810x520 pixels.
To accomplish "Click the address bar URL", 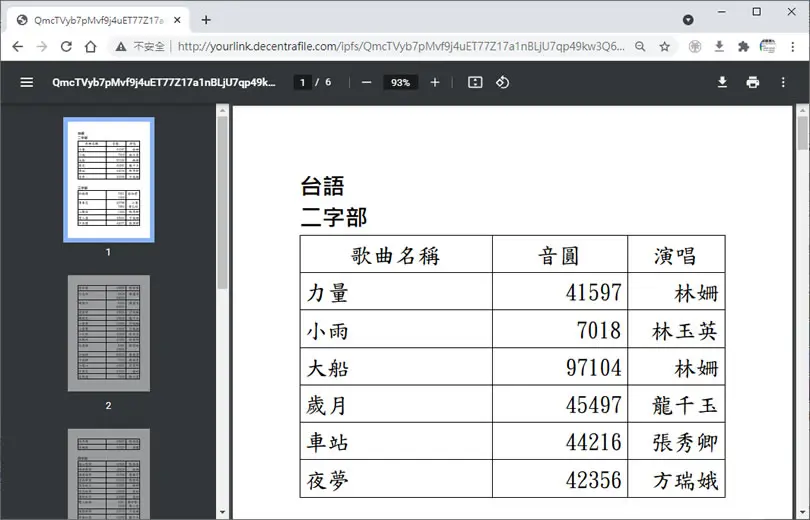I will coord(401,46).
